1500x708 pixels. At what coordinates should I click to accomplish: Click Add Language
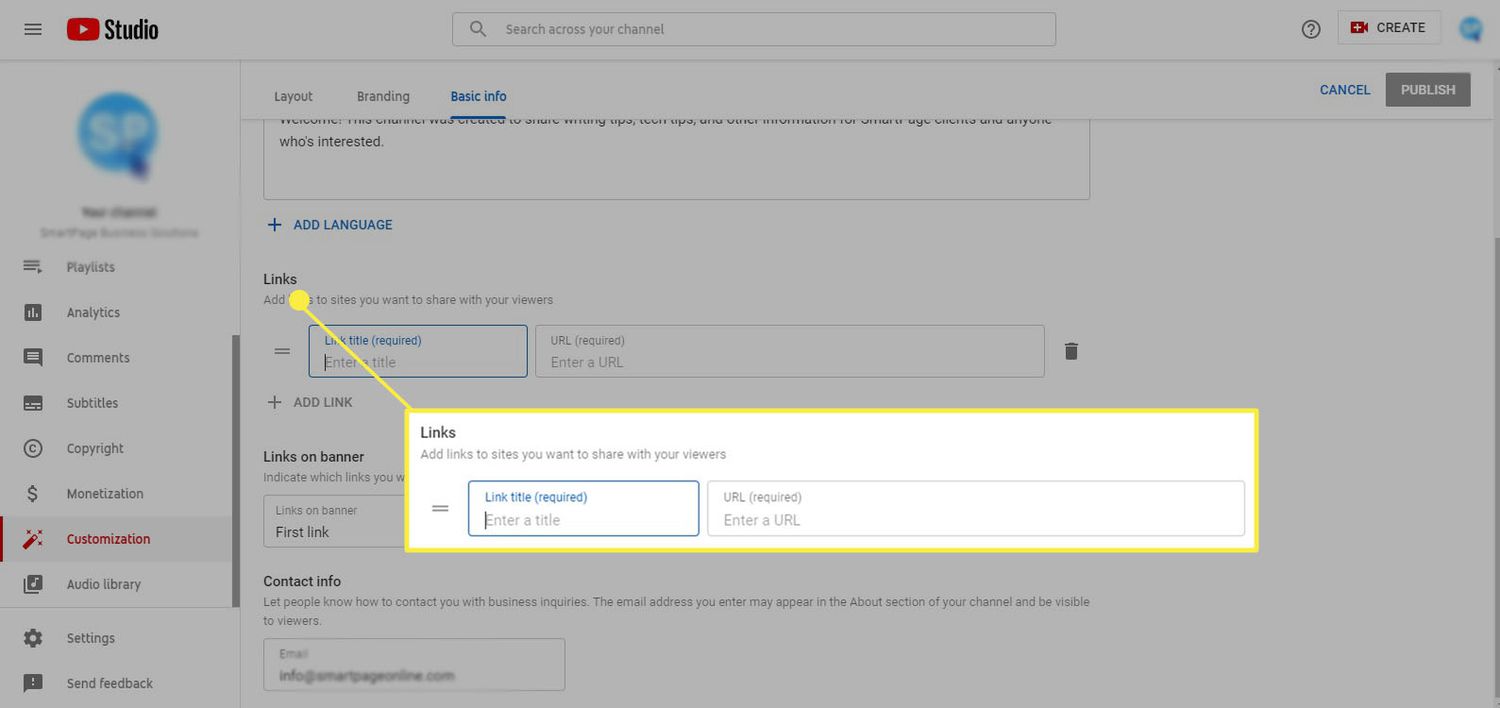329,224
